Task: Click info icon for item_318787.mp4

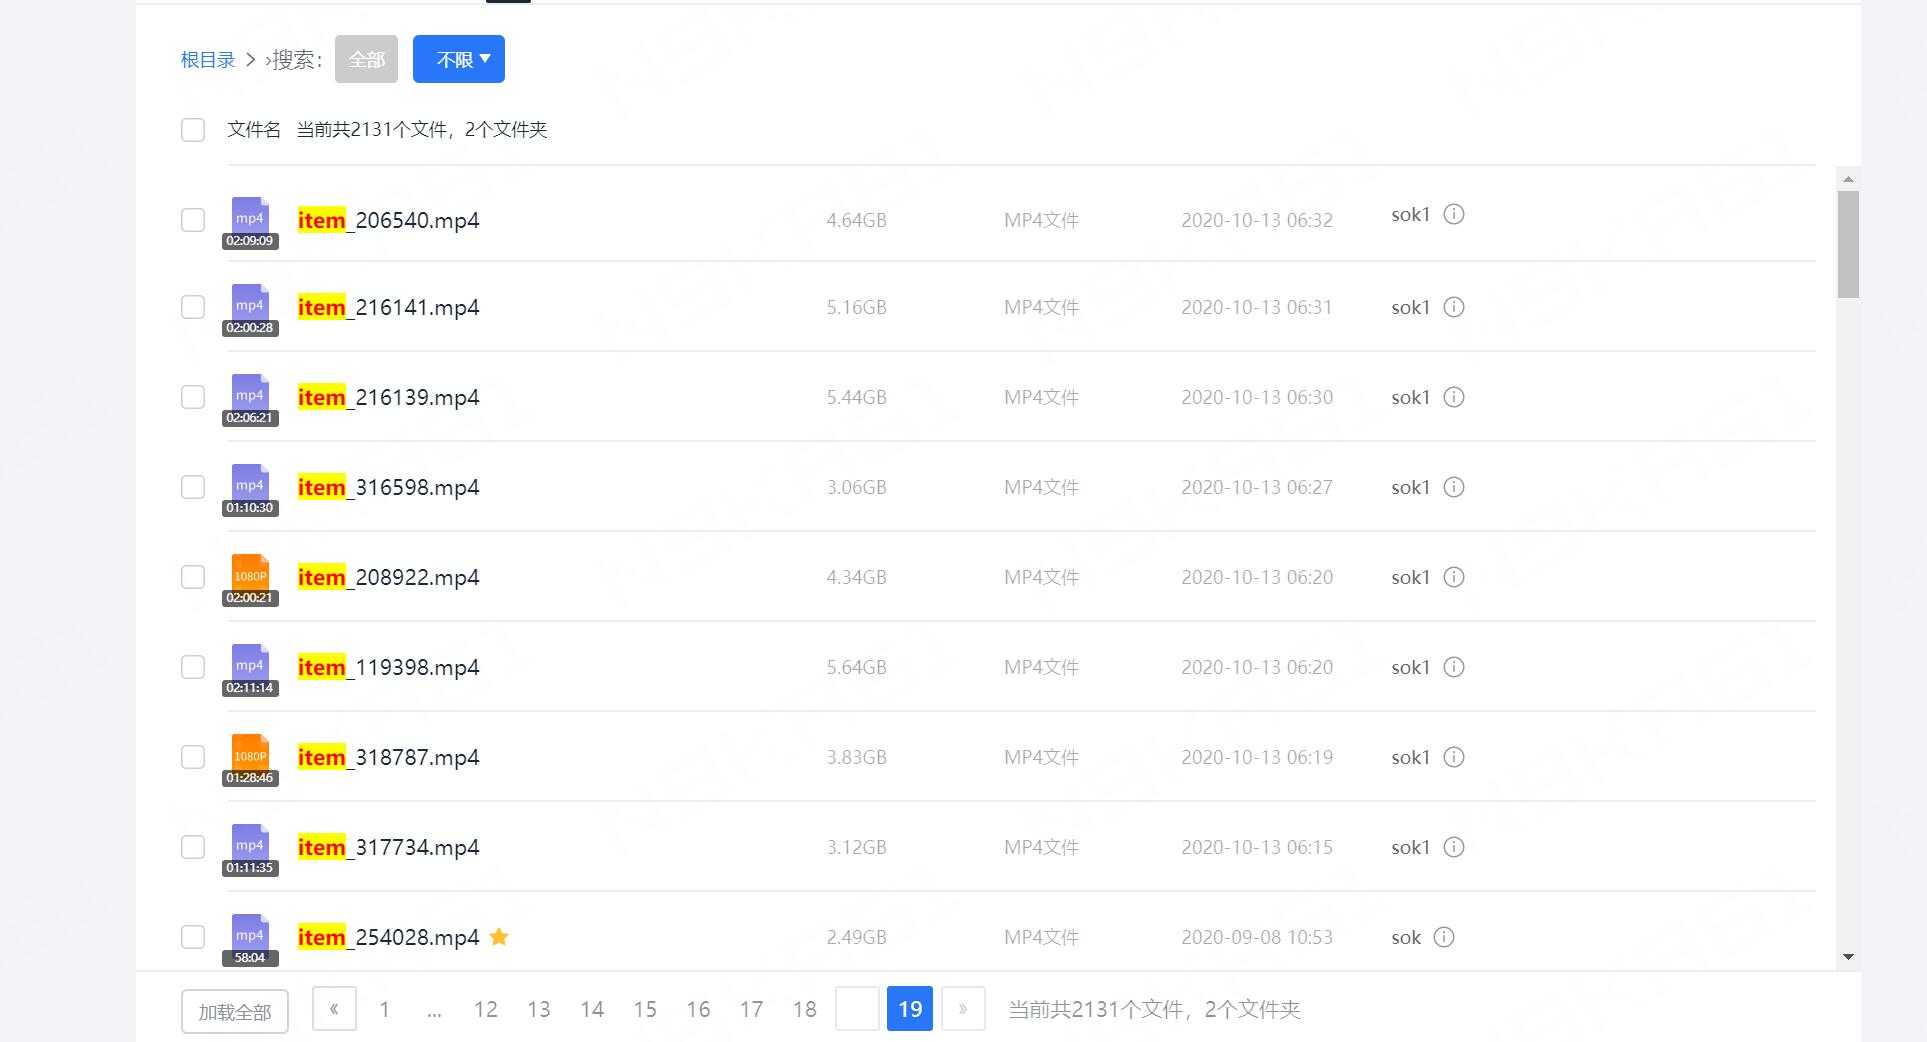Action: coord(1454,757)
